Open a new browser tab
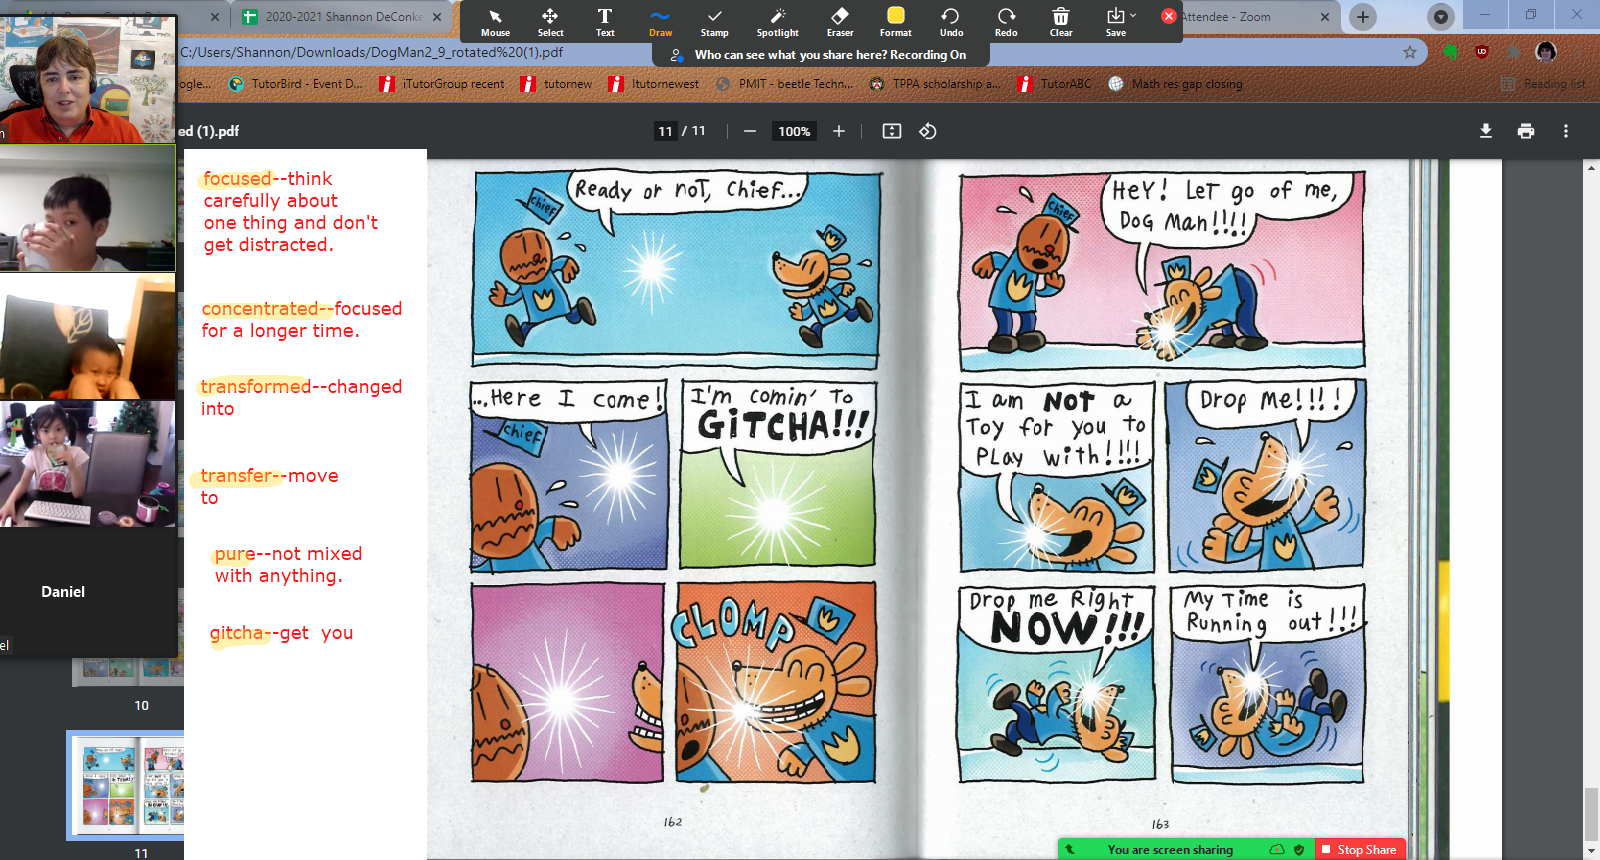1600x860 pixels. 1363,17
